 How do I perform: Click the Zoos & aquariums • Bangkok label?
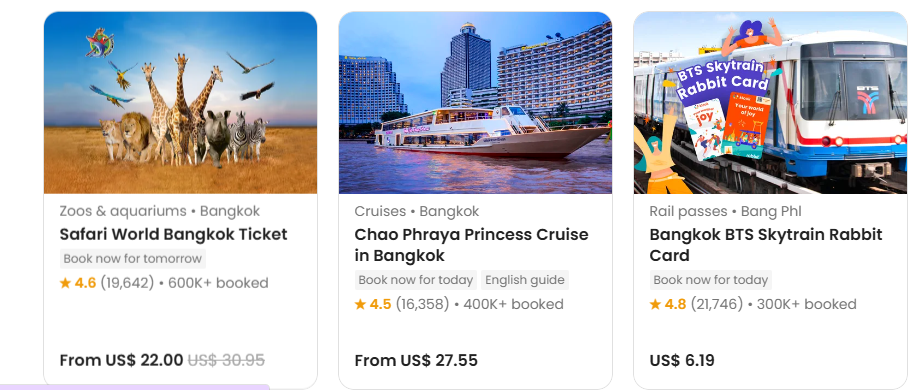(x=159, y=211)
